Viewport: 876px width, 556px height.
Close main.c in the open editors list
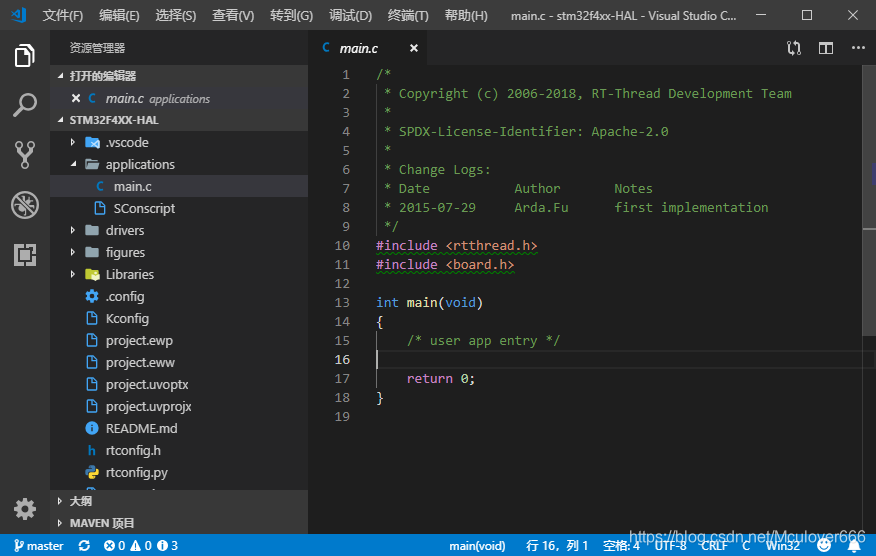(x=76, y=98)
